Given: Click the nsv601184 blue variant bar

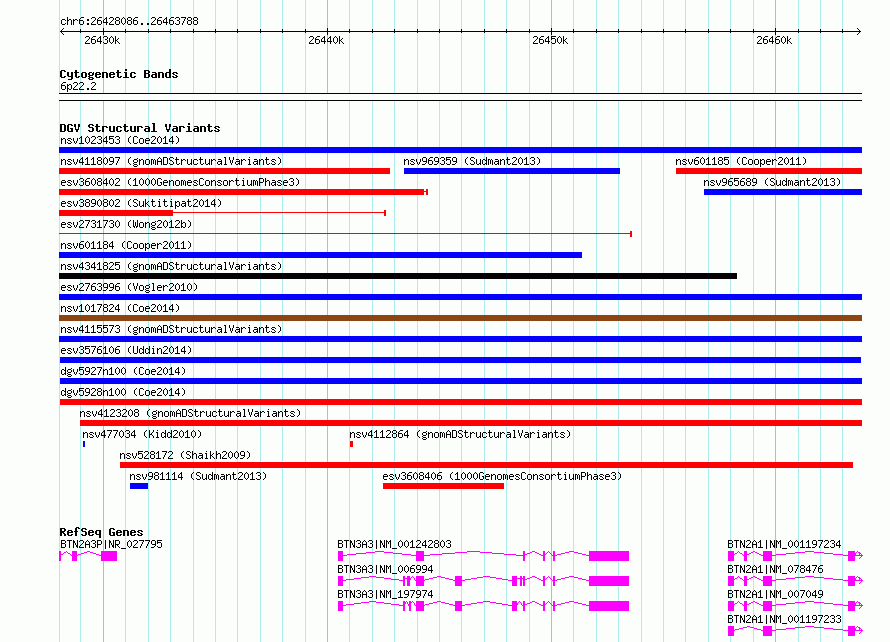Looking at the screenshot, I should [320, 255].
